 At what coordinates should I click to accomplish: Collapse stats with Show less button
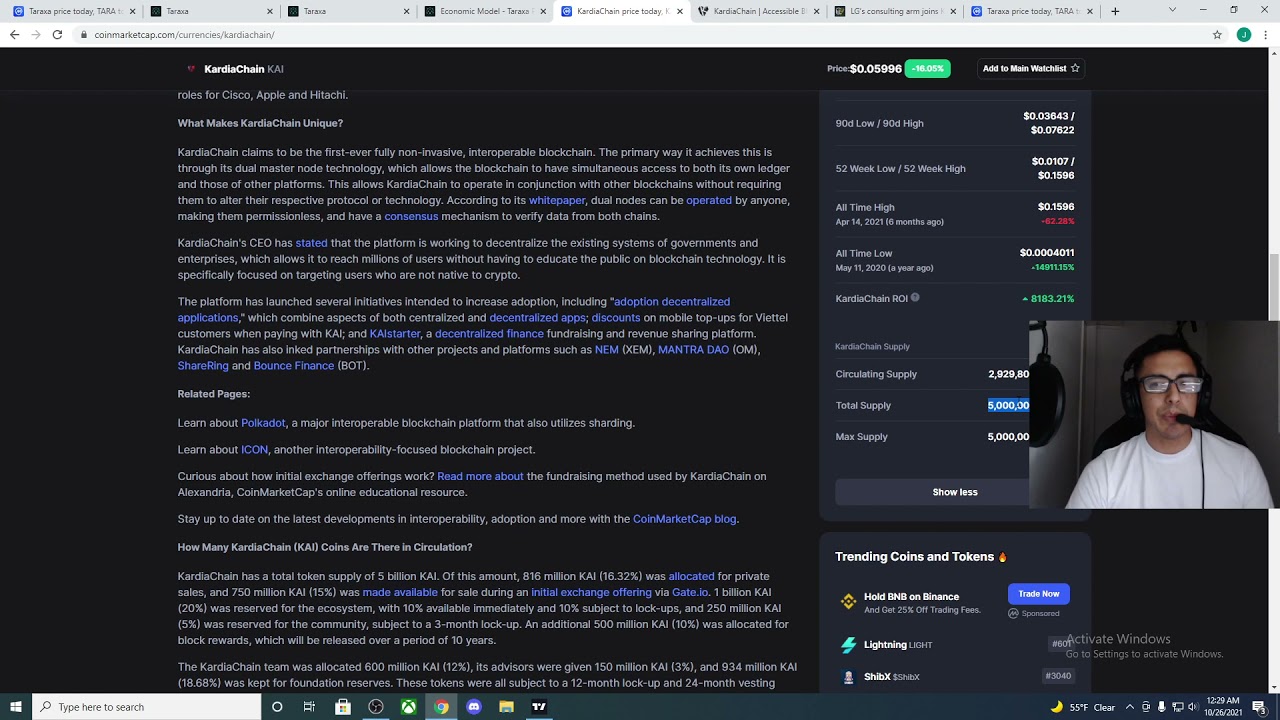point(955,492)
